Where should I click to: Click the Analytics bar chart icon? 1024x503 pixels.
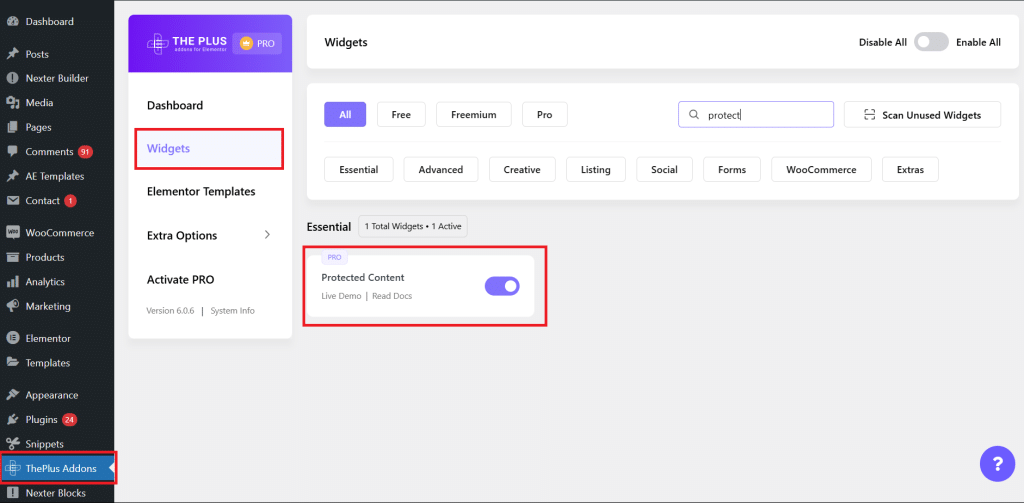tap(12, 282)
